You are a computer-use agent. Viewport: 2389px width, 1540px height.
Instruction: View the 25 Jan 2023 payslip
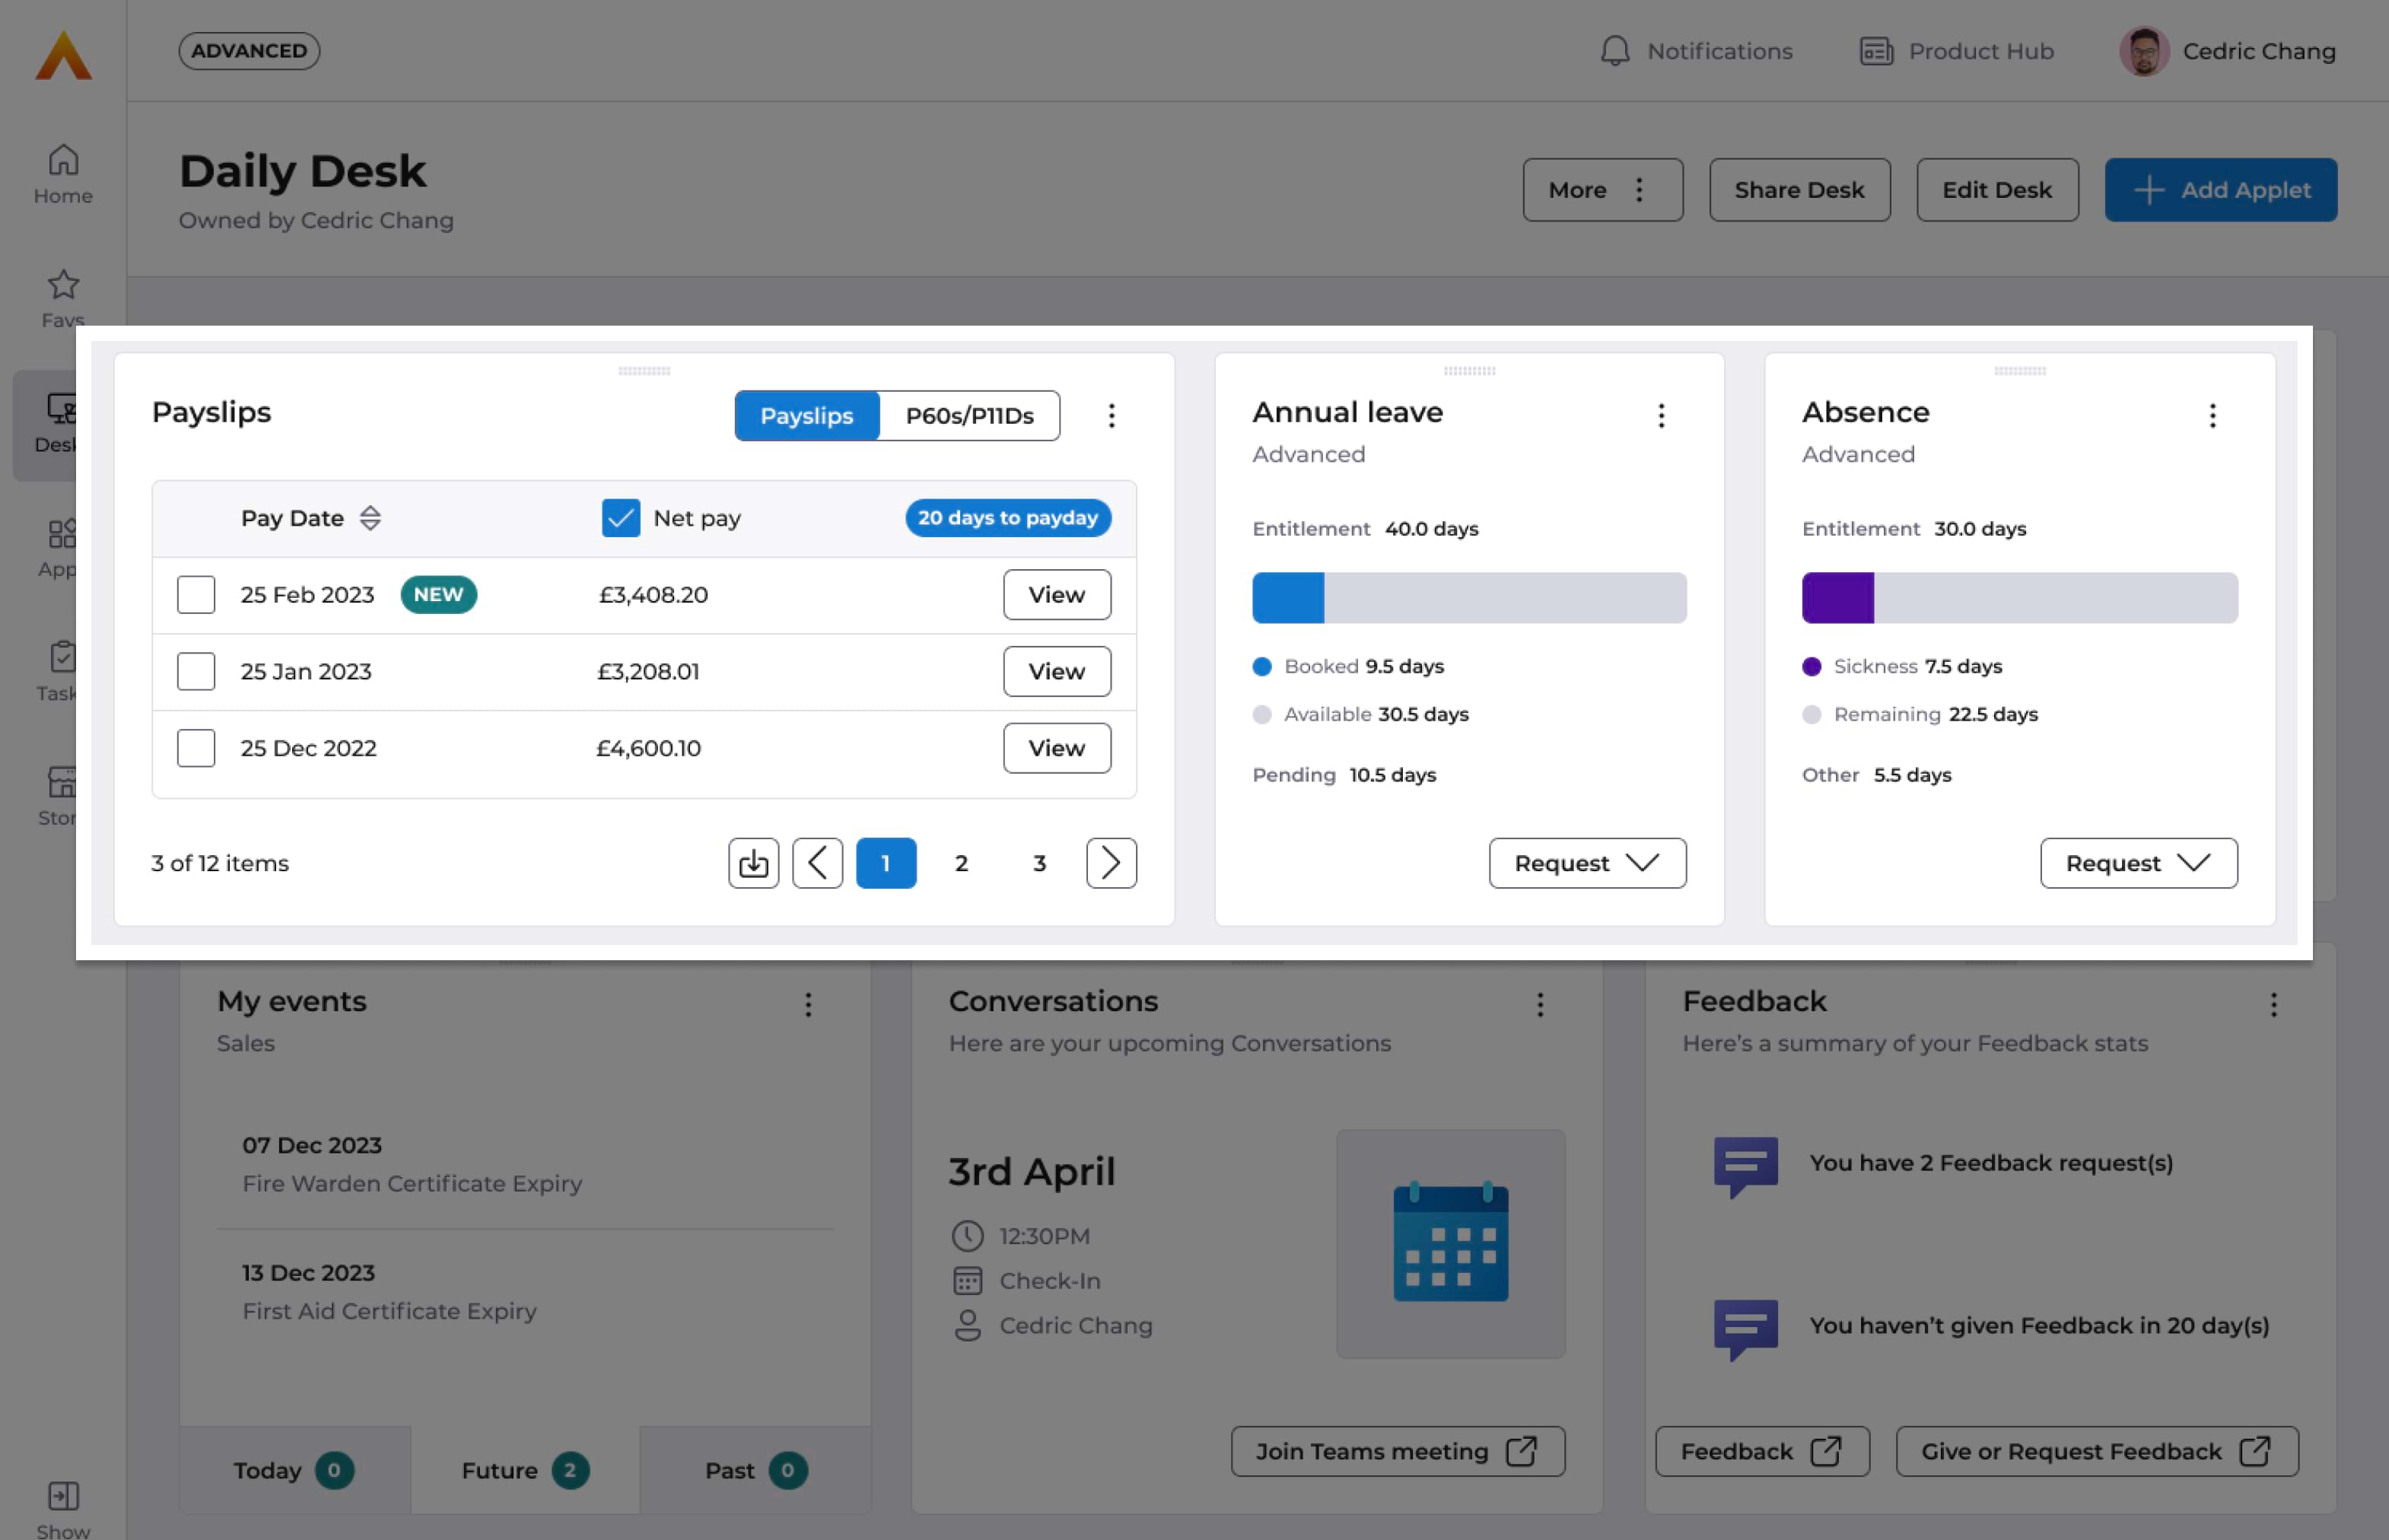point(1056,671)
